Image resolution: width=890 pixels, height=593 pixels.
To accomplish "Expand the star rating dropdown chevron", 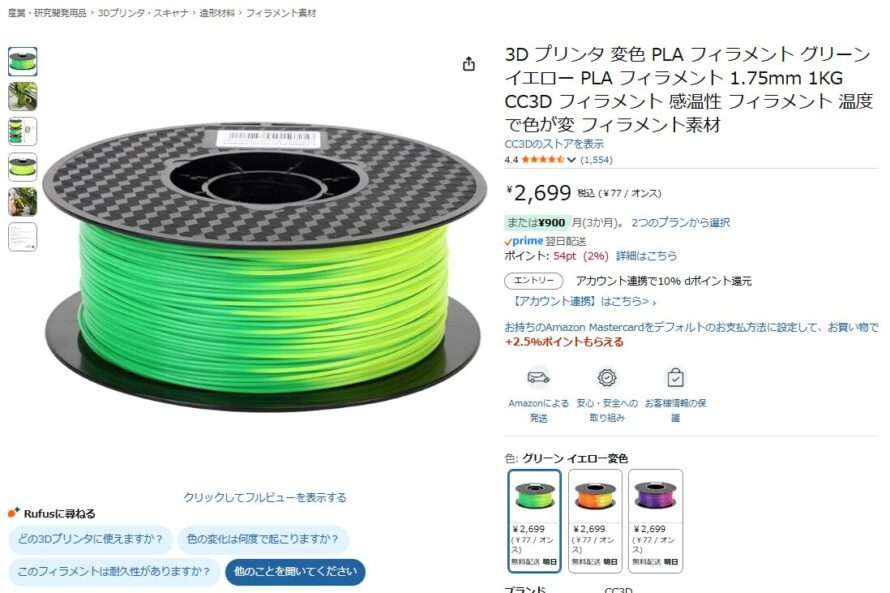I will [571, 160].
